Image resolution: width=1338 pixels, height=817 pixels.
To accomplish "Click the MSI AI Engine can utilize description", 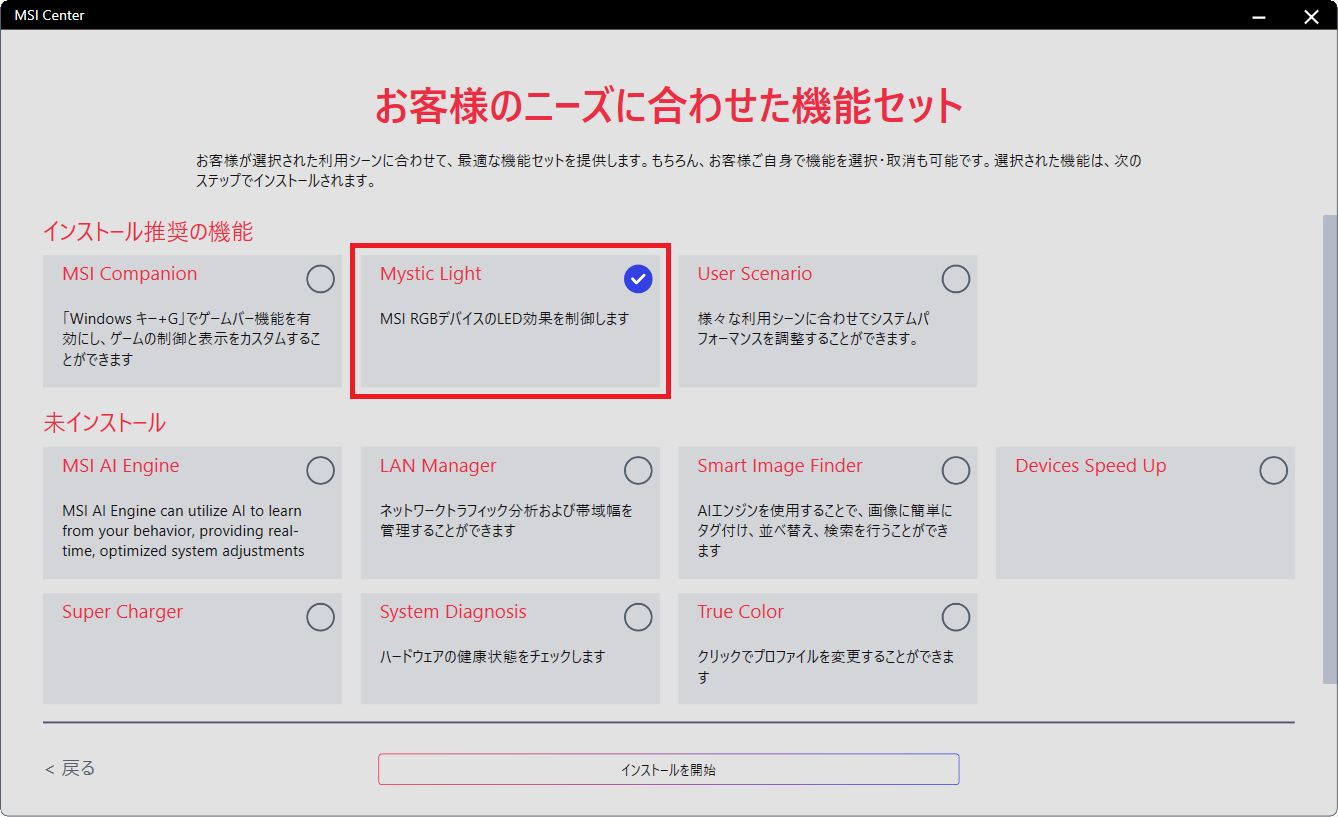I will click(x=183, y=530).
